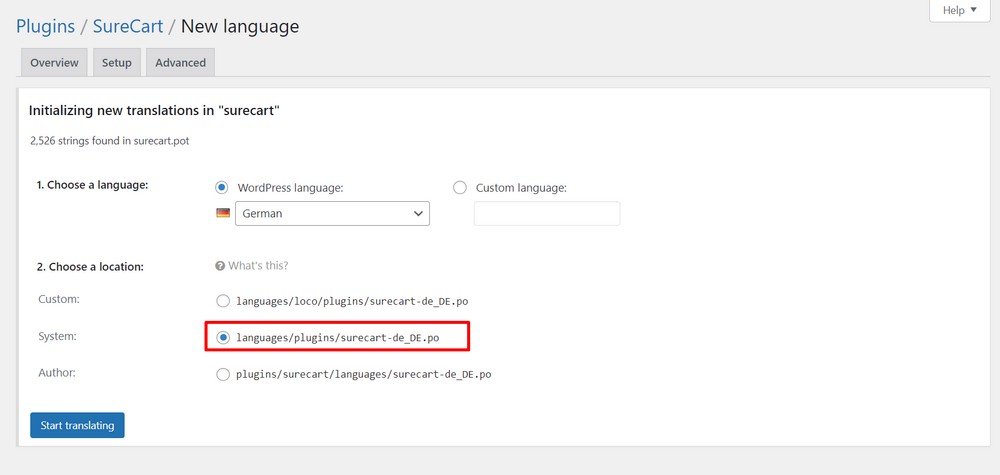Click the '2. Choose a location:' label
This screenshot has height=475, width=1000.
click(x=90, y=267)
